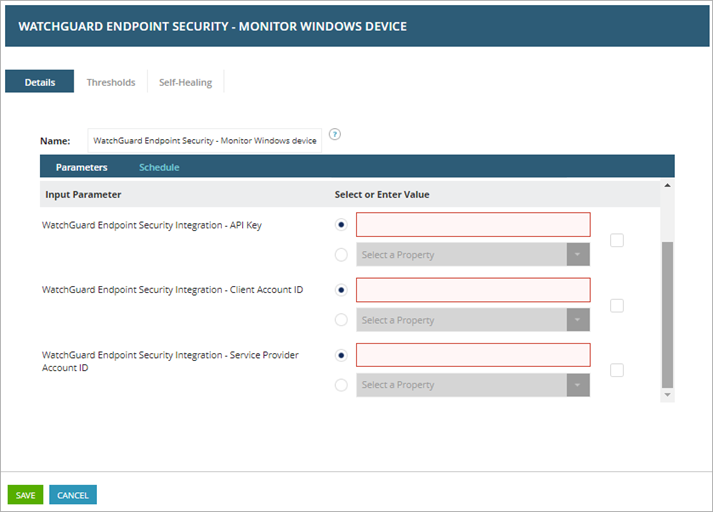Select the API Key value radio button
713x512 pixels.
coord(341,225)
